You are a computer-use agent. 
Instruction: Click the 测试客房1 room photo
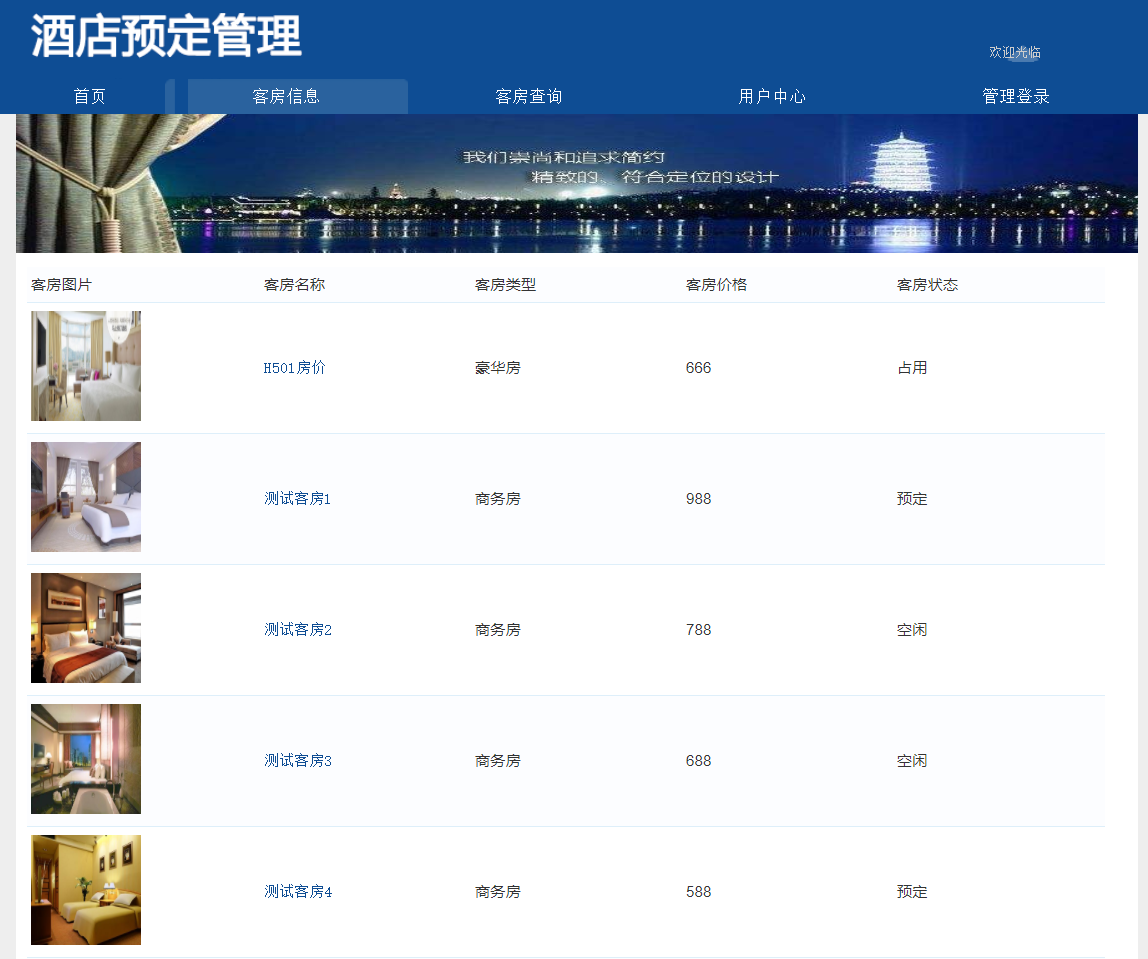click(86, 497)
